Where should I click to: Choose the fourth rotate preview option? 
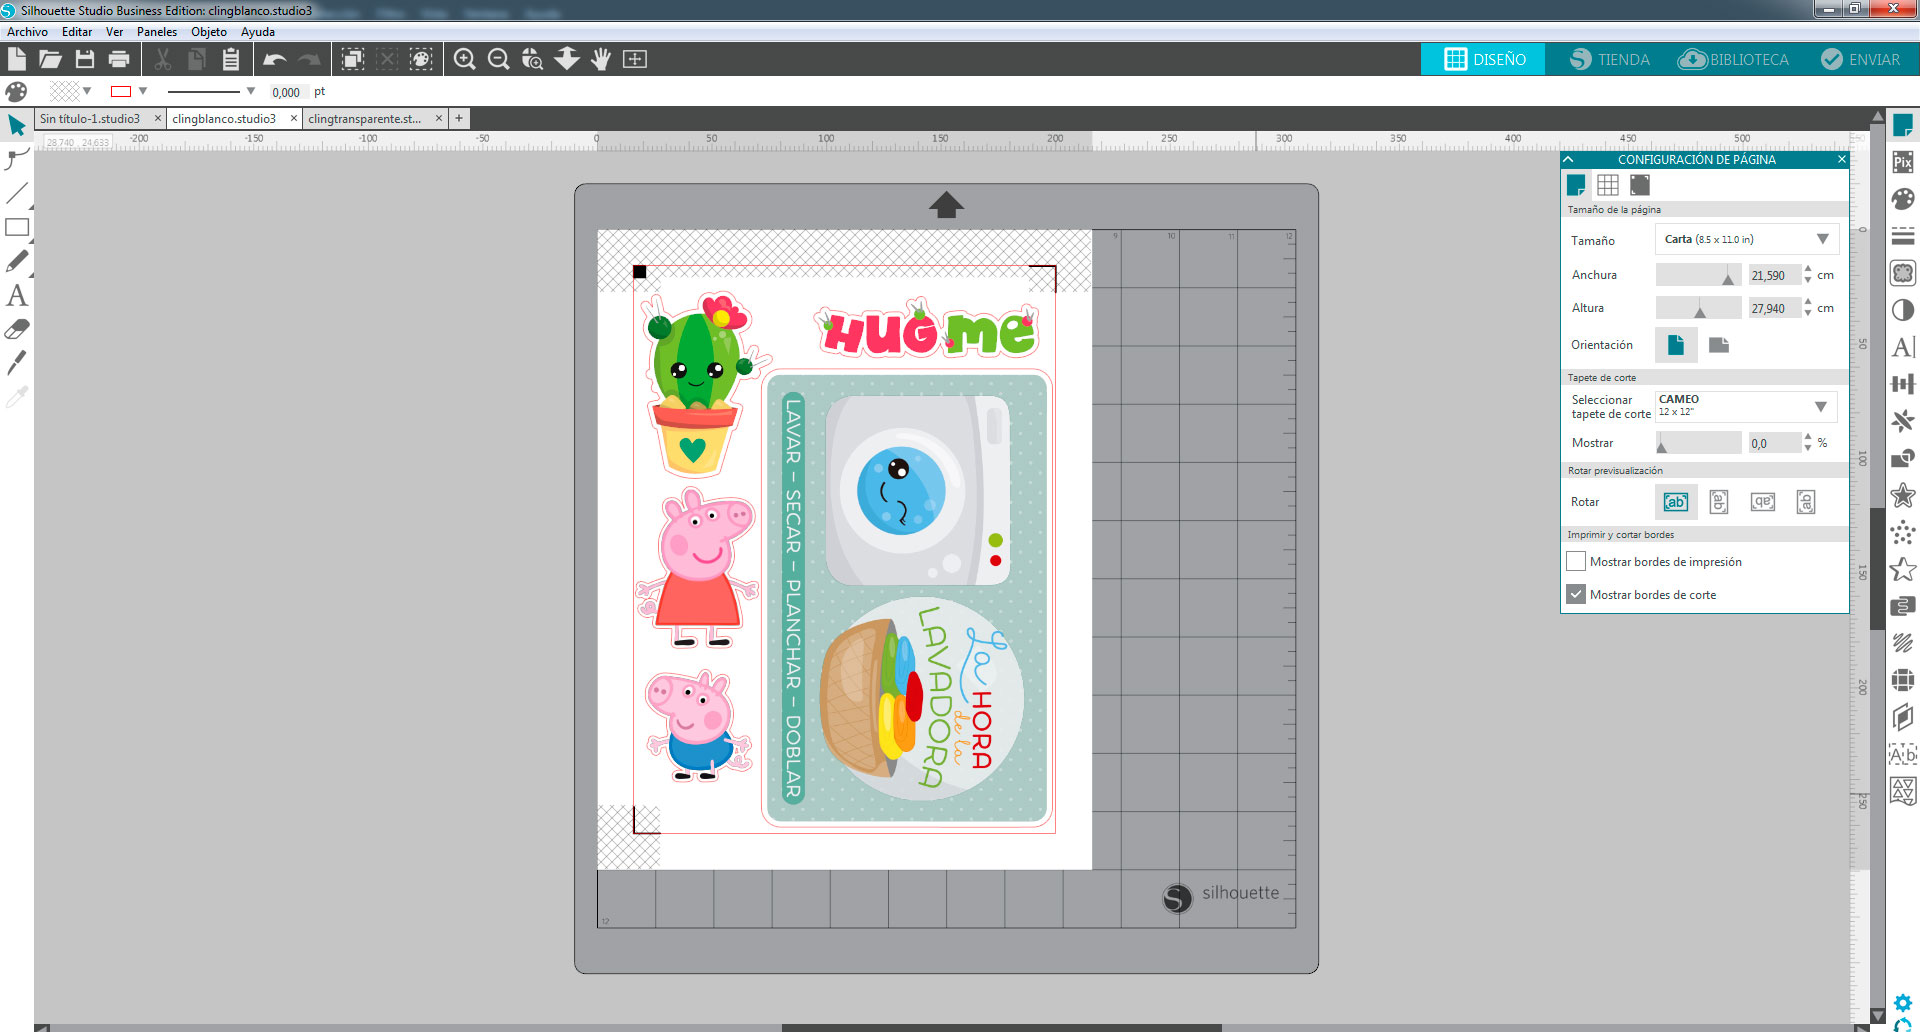pos(1806,502)
